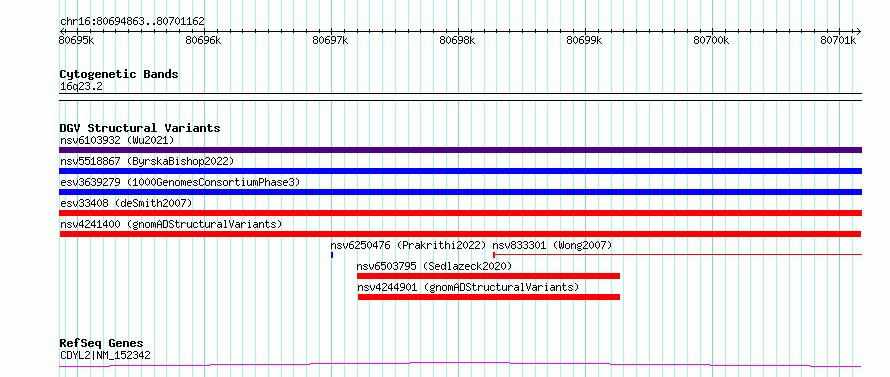890x377 pixels.
Task: Click the ruler's left end arrow
Action: [x=61, y=31]
